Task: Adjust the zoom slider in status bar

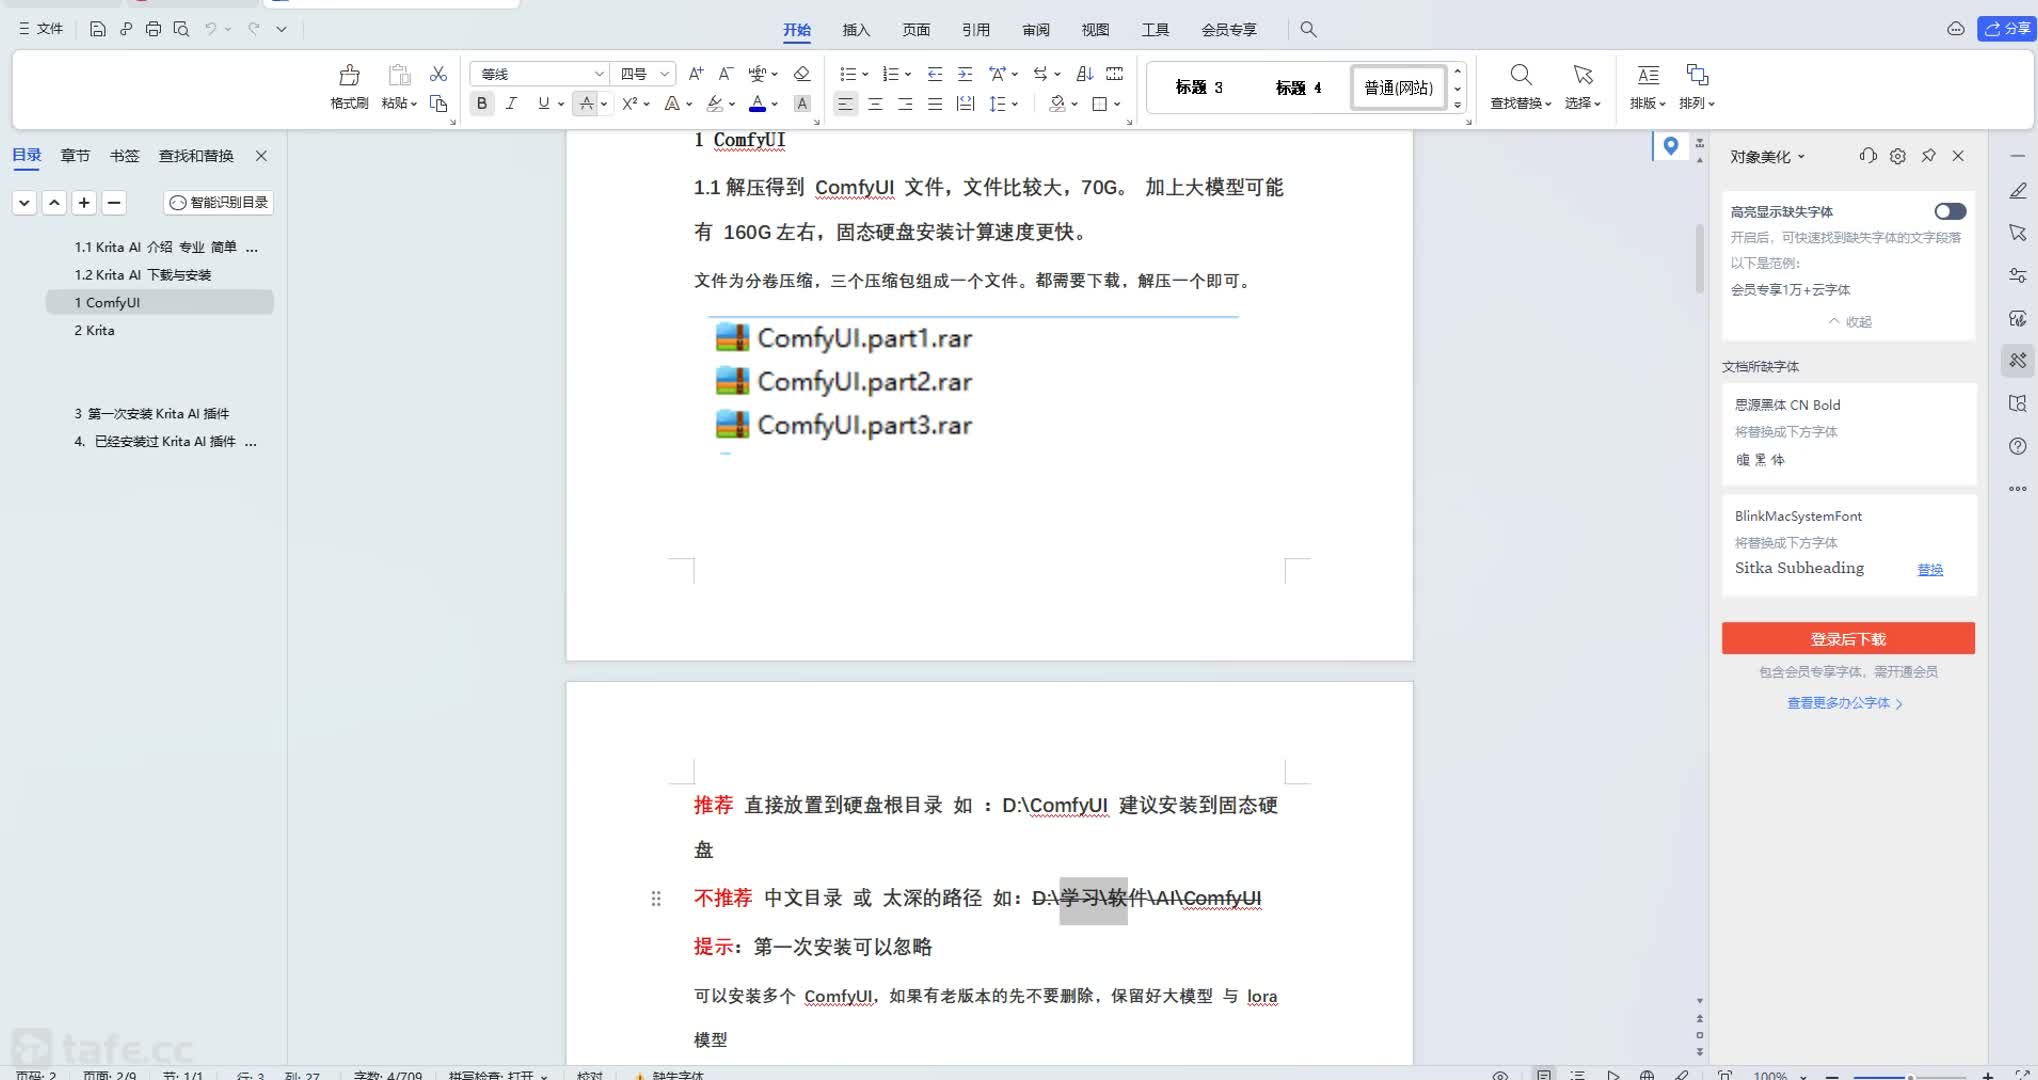Action: (x=1910, y=1076)
